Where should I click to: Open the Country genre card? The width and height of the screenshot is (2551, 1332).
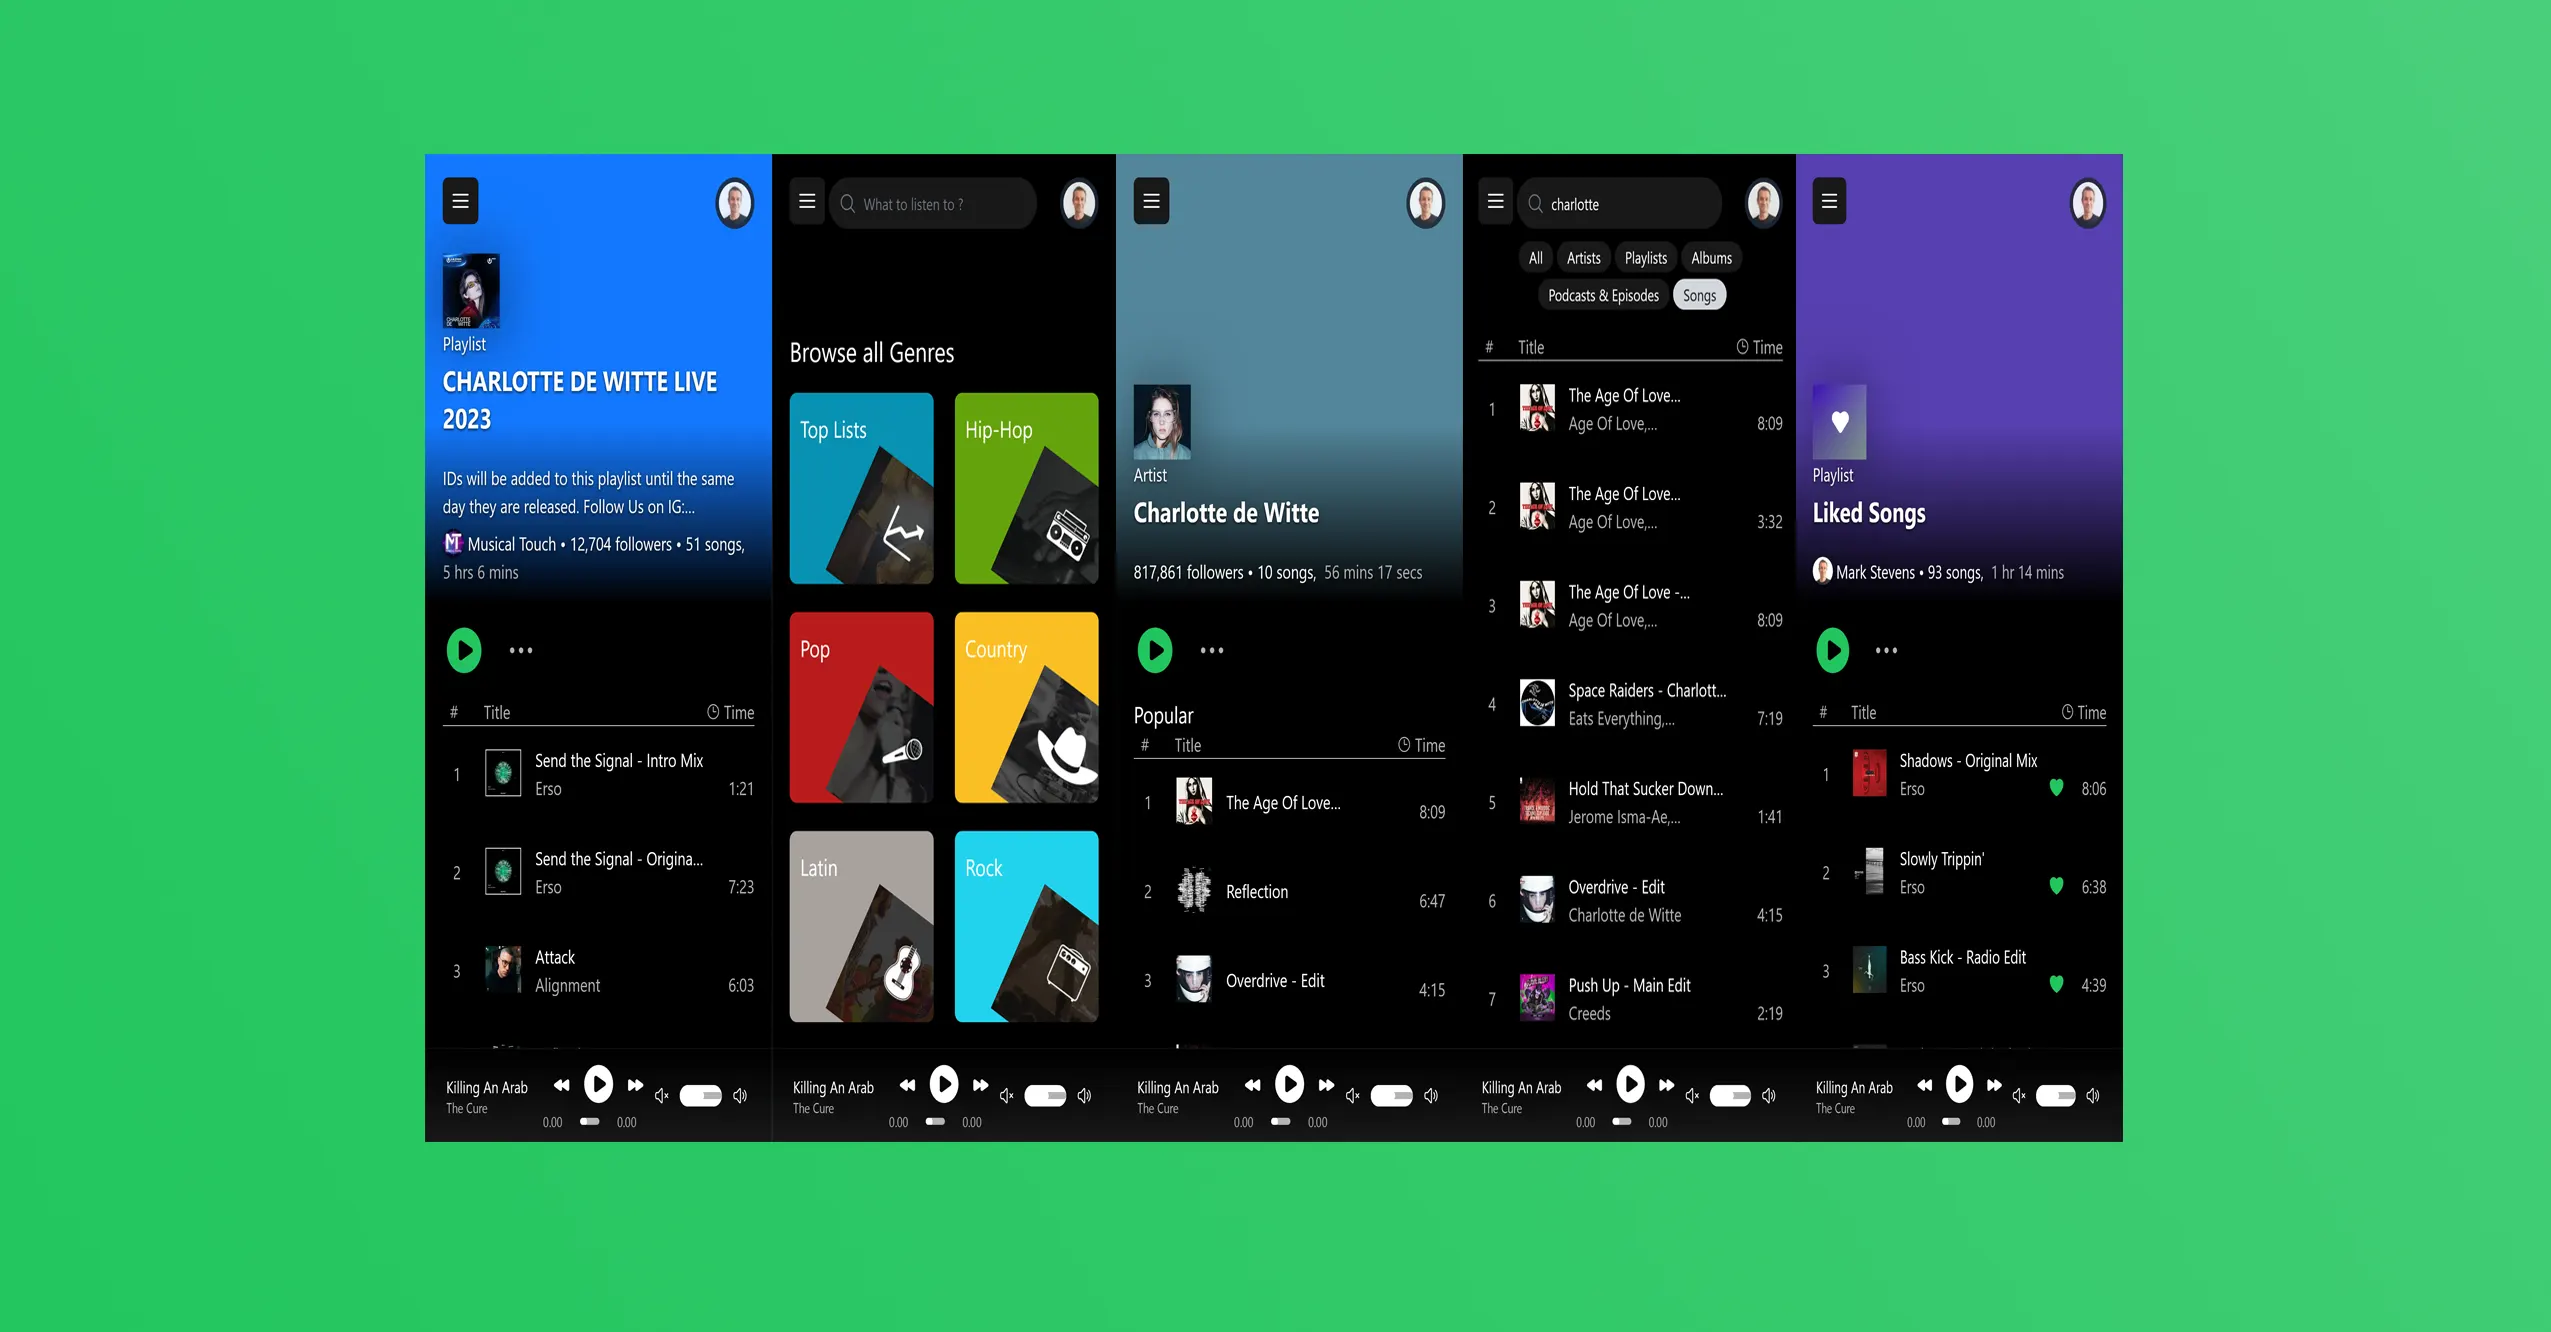pos(1026,707)
